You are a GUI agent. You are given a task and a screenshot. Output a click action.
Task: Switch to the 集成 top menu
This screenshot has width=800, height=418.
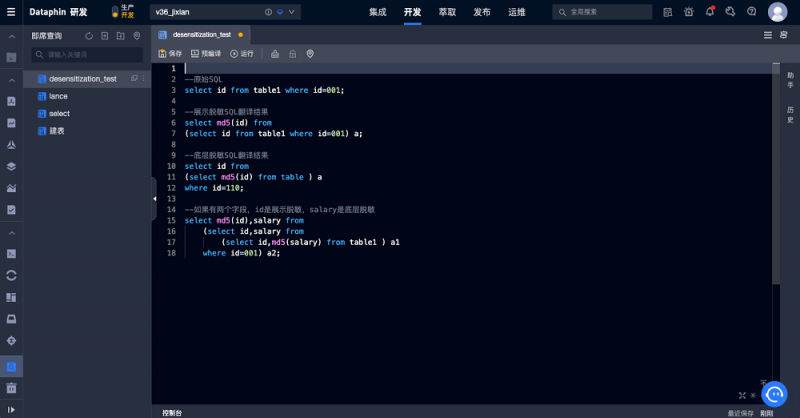377,12
